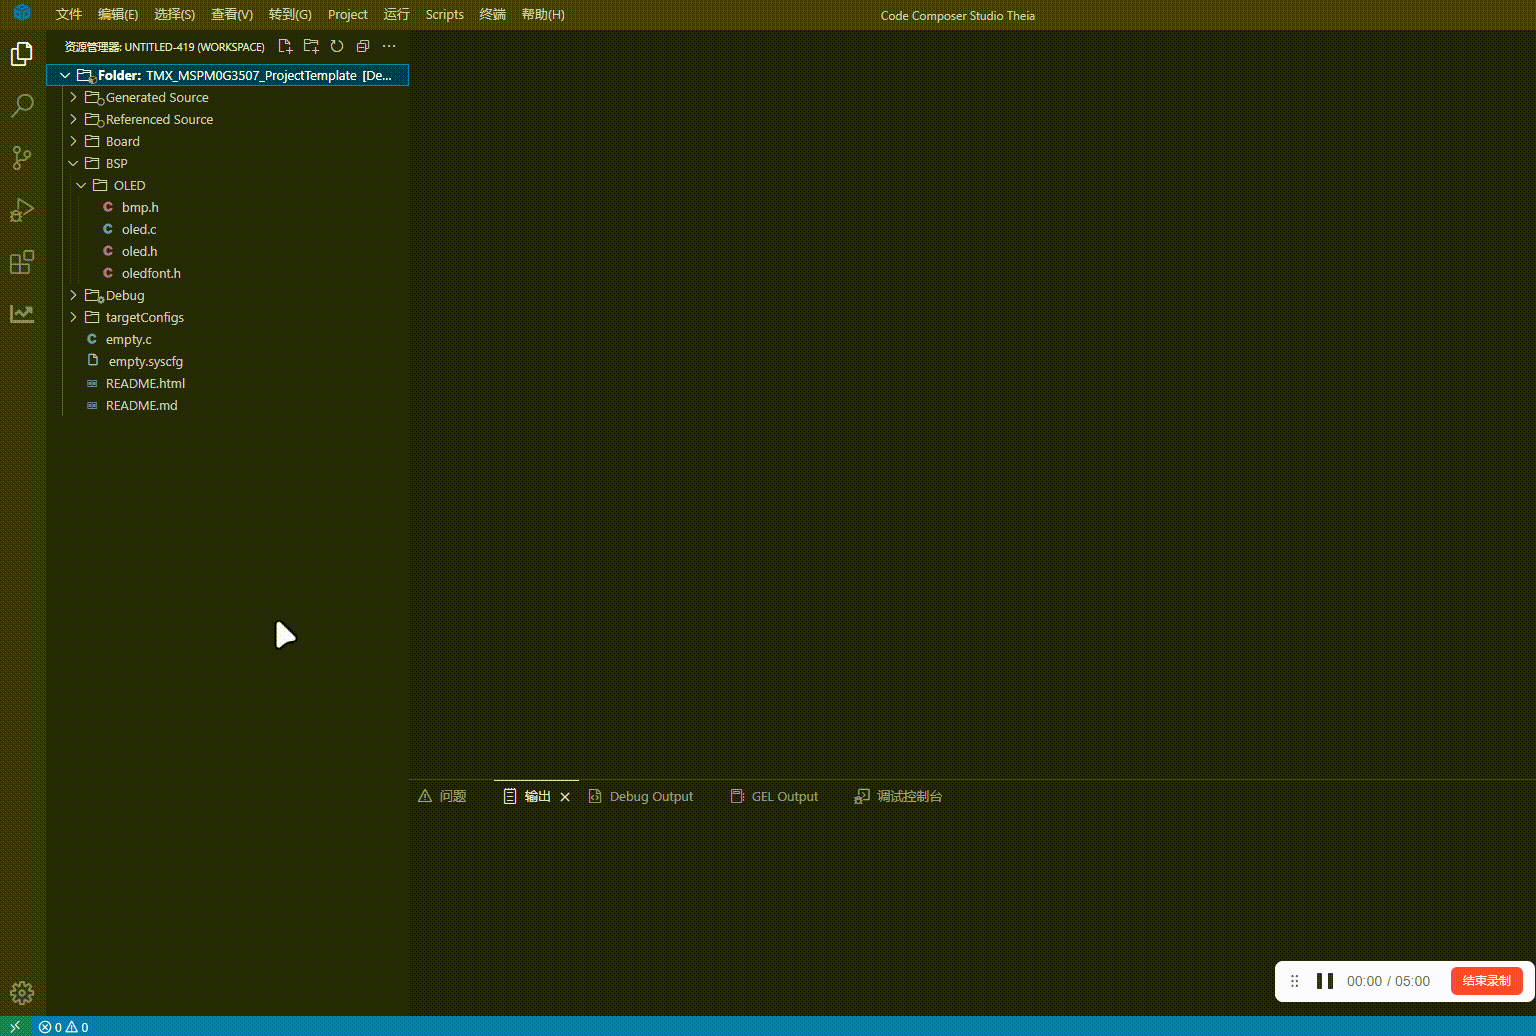Open the 运行 menu
Viewport: 1536px width, 1036px height.
397,14
